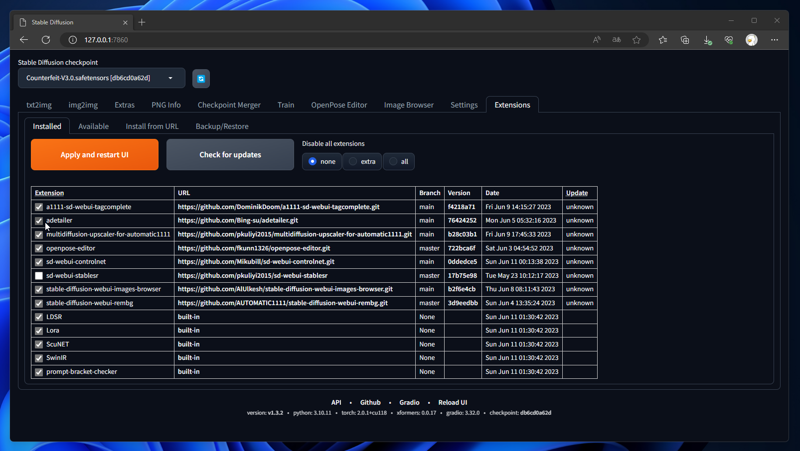The image size is (800, 451).
Task: Enable the sd-webui-stablesr extension checkbox
Action: click(39, 275)
